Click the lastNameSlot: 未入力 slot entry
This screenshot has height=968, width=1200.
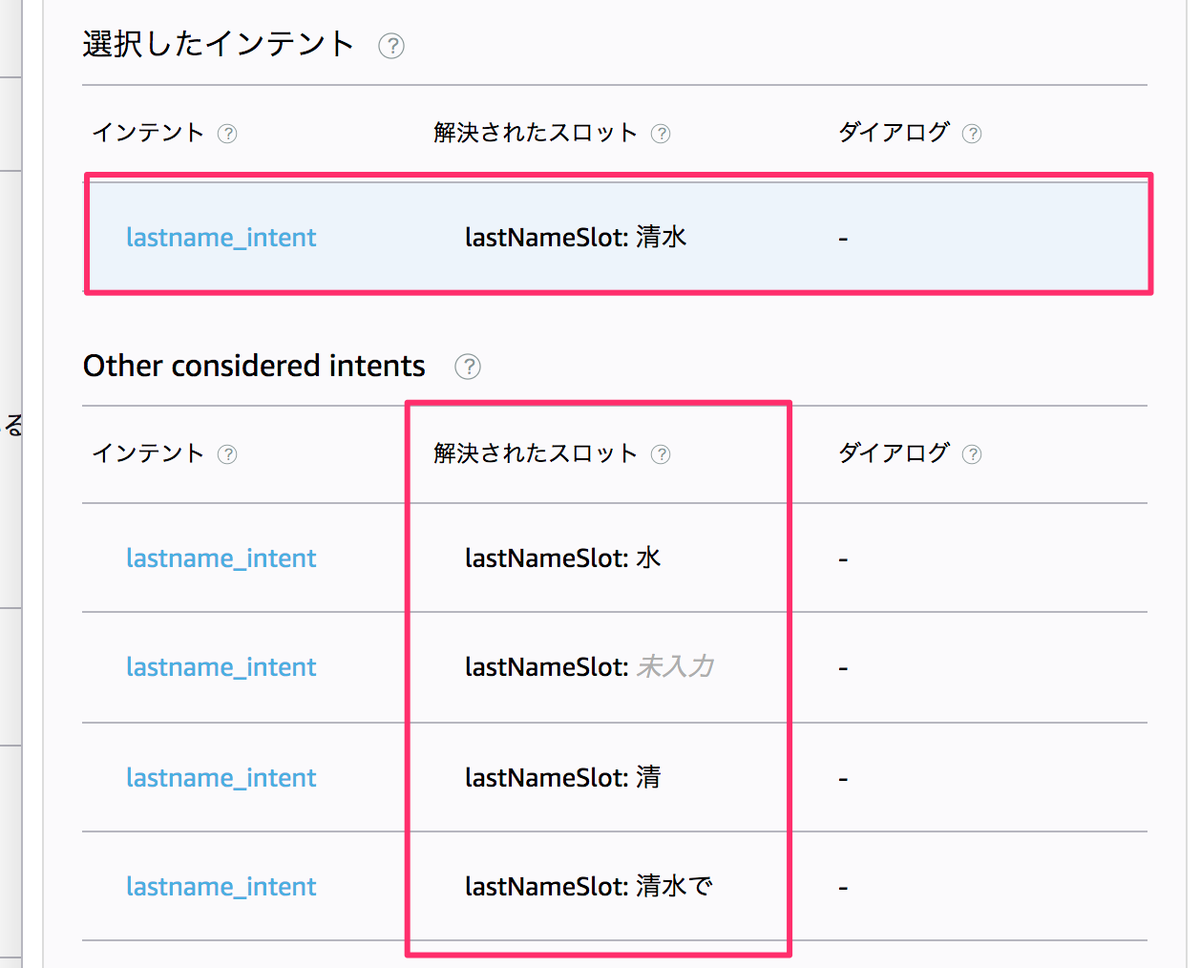point(589,667)
